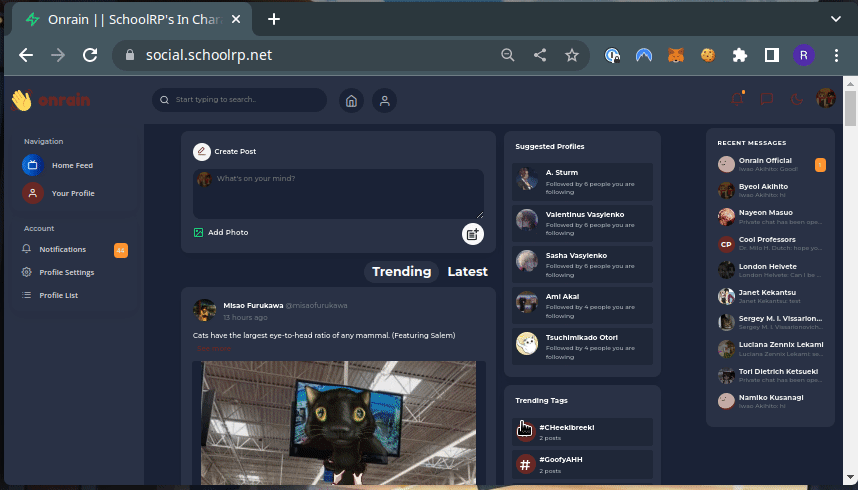The image size is (858, 490).
Task: Open Profile Settings
Action: [58, 272]
